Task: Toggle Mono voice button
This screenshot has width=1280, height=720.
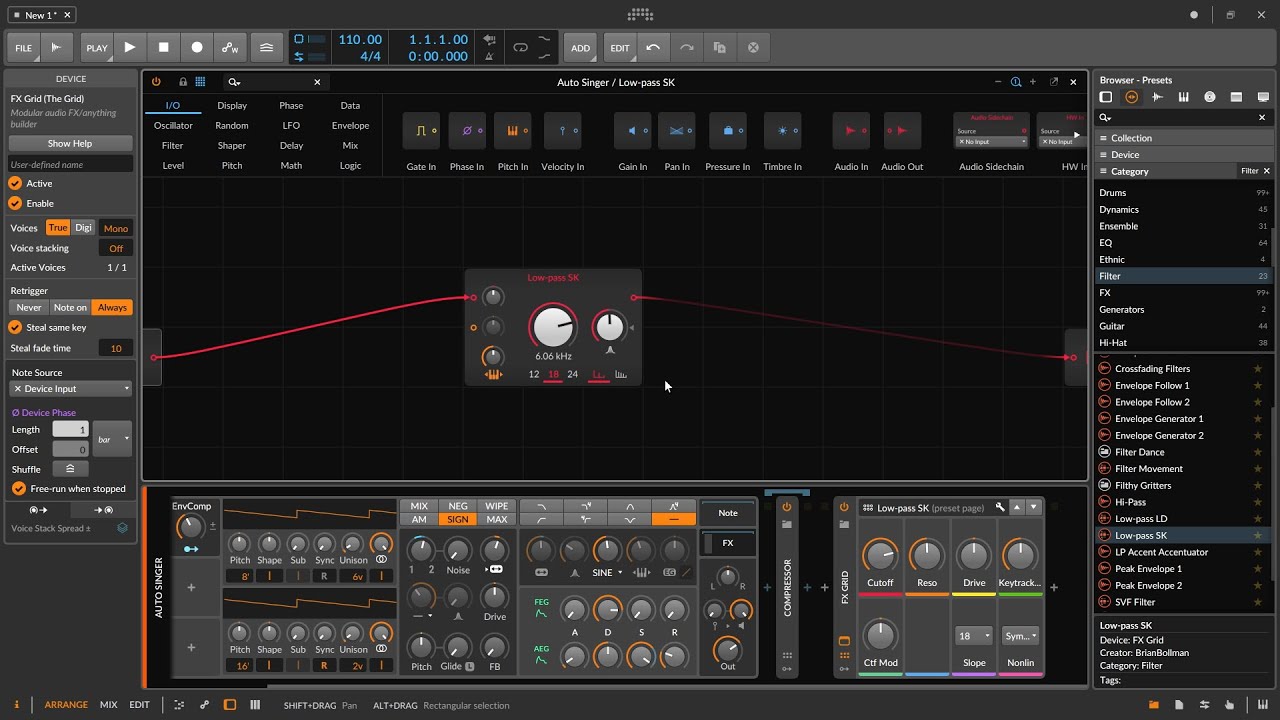Action: pos(116,228)
